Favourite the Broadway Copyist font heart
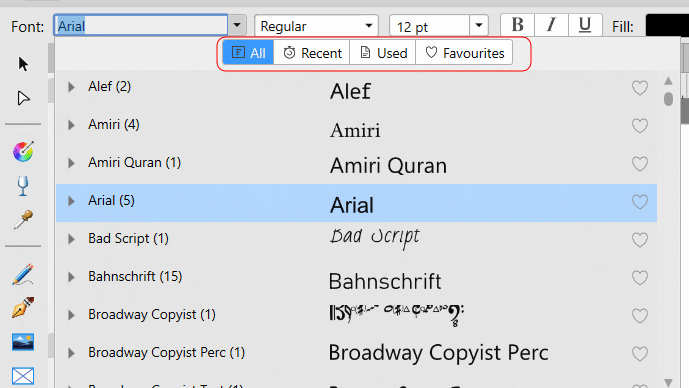This screenshot has width=689, height=388. pyautogui.click(x=640, y=316)
